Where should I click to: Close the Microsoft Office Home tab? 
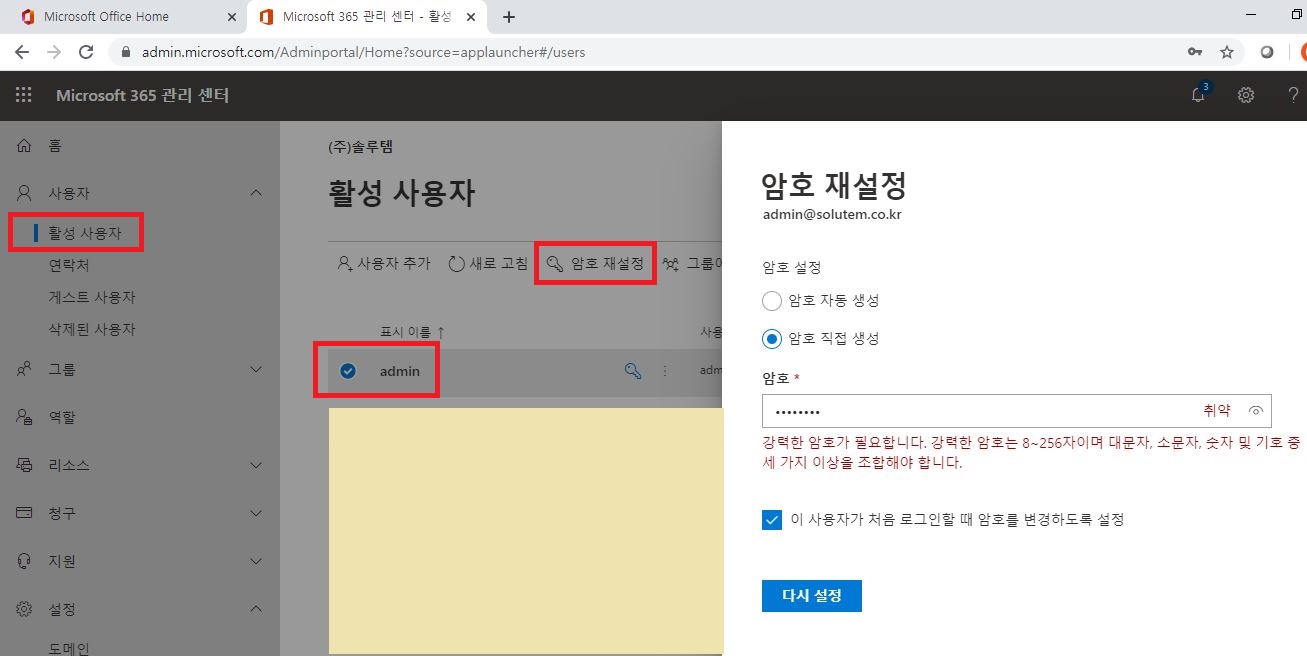point(232,17)
